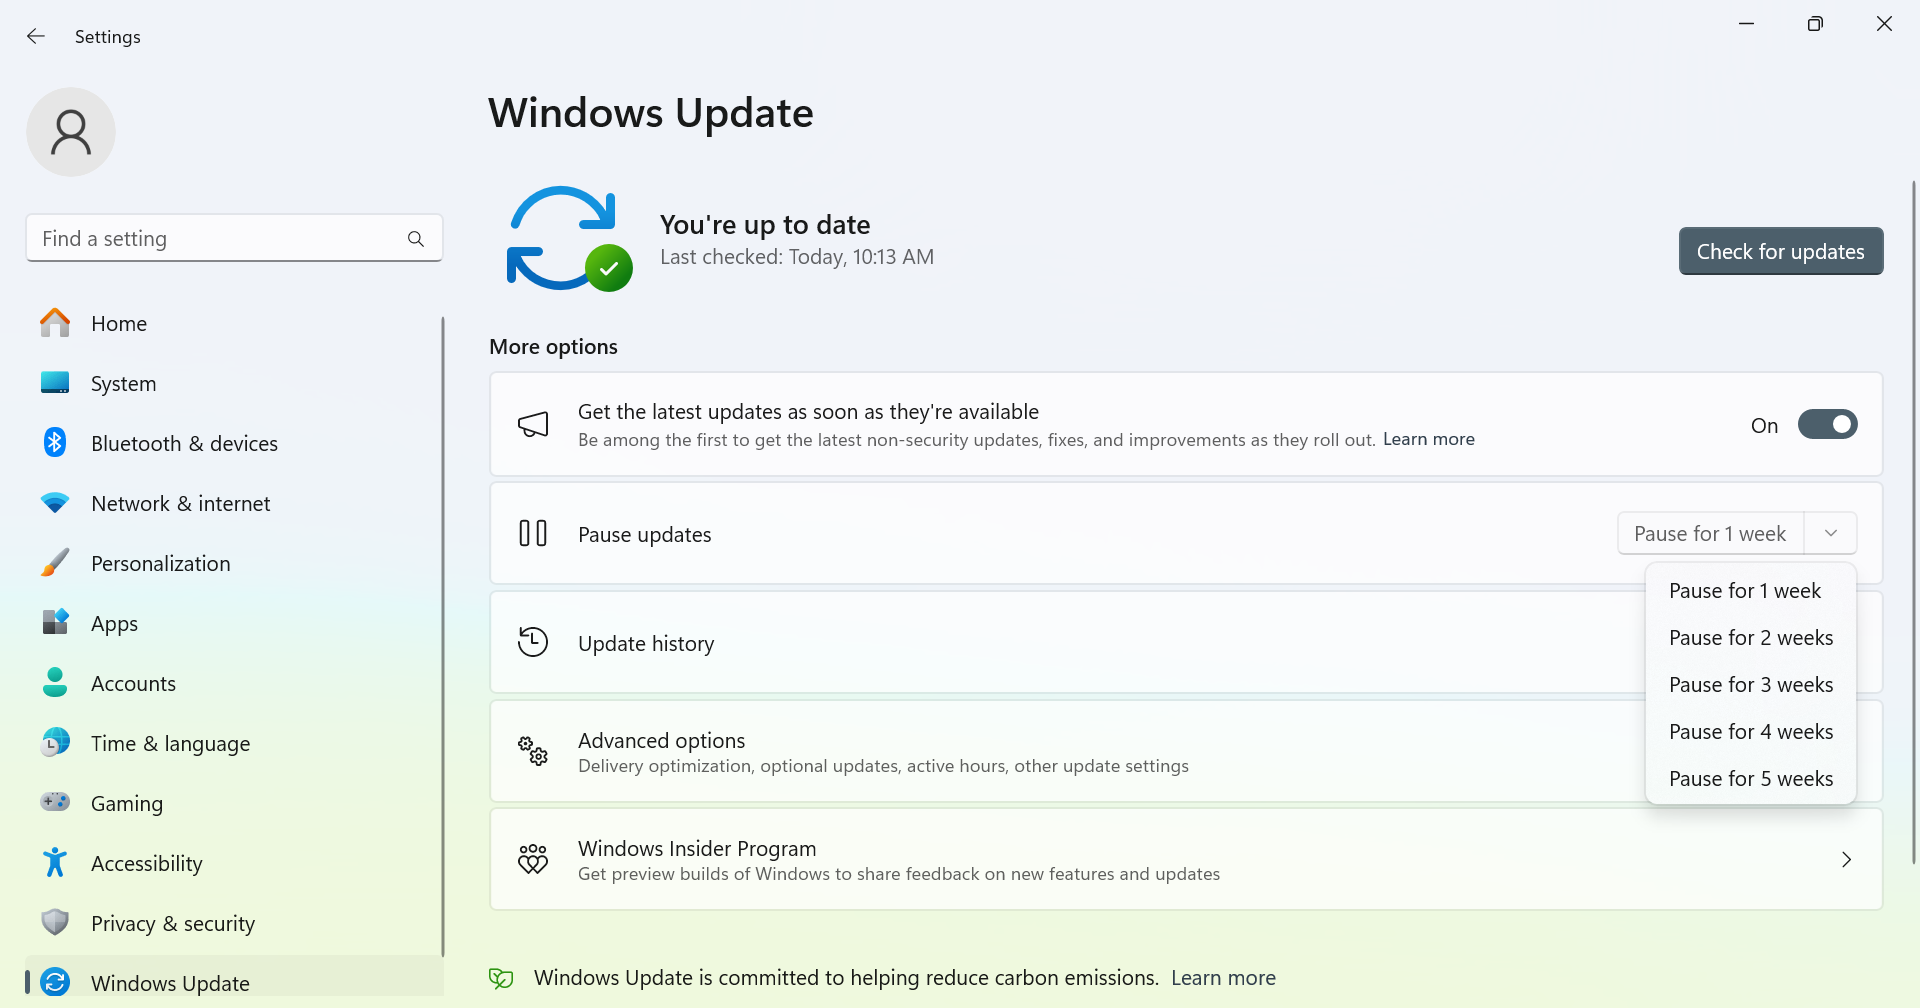Open Privacy & security settings

click(233, 923)
